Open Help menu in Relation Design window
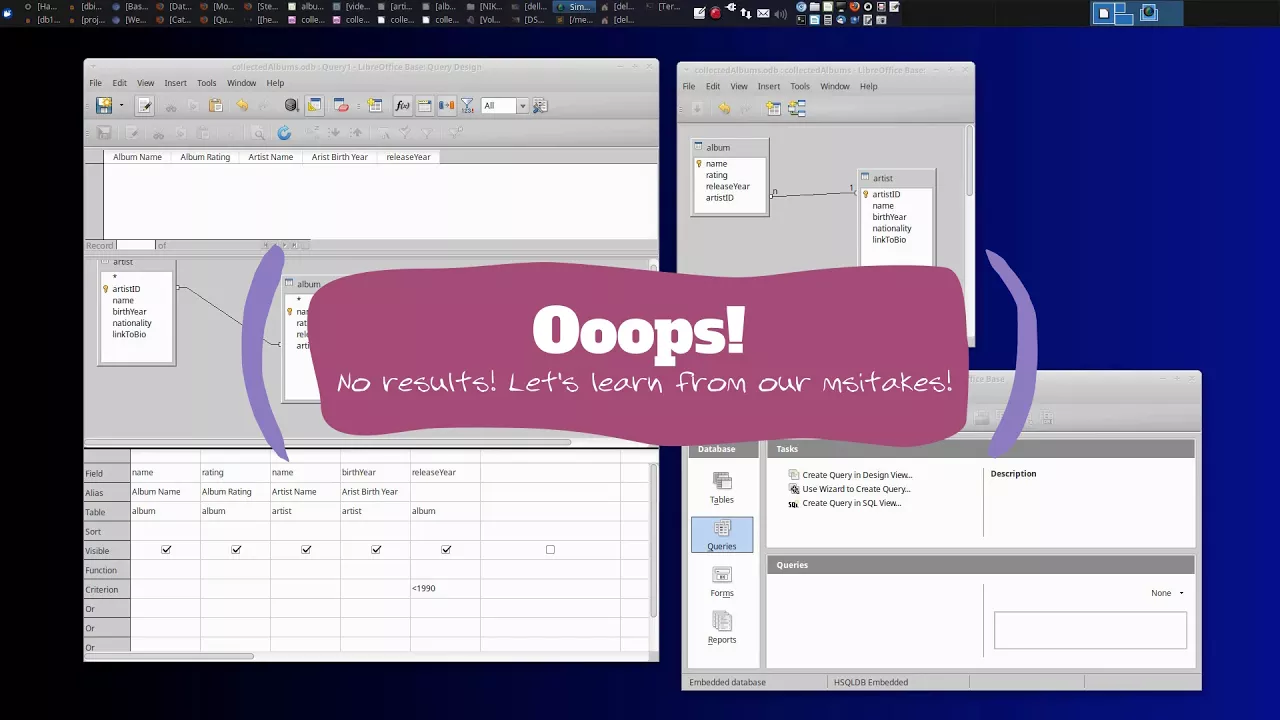Screen dimensions: 1280x720 click(868, 86)
